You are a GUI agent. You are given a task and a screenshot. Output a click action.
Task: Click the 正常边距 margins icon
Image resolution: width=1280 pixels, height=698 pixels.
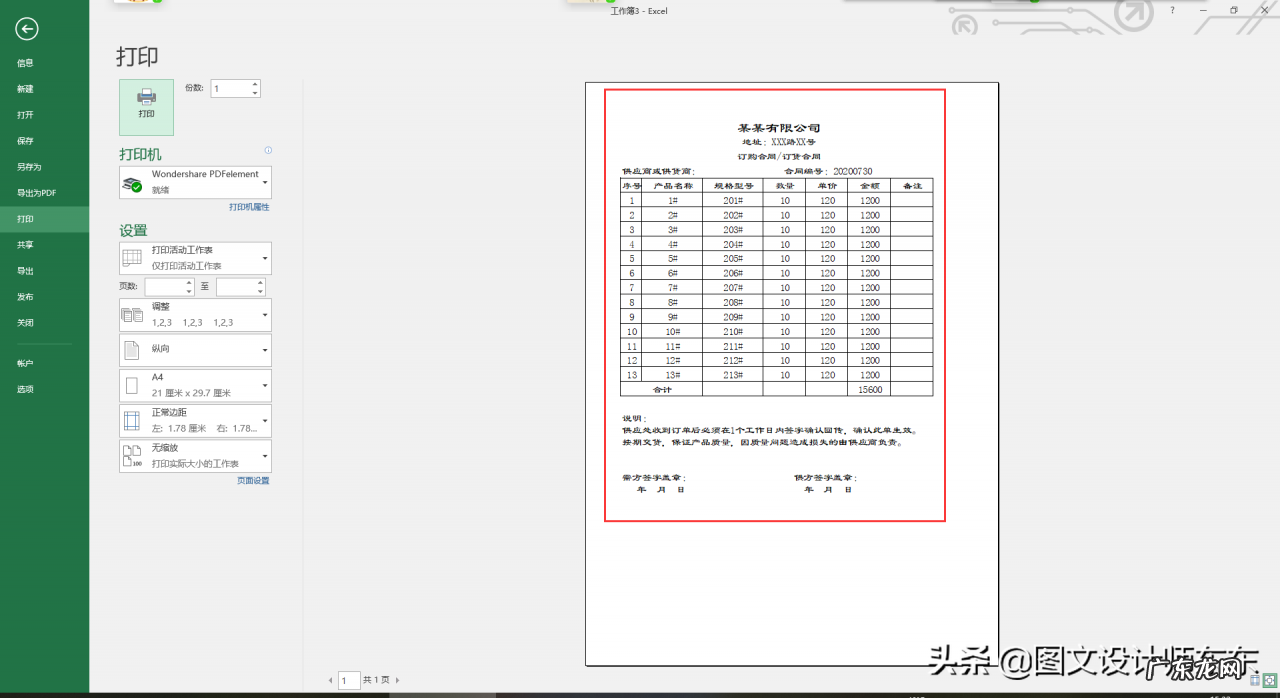(x=131, y=418)
